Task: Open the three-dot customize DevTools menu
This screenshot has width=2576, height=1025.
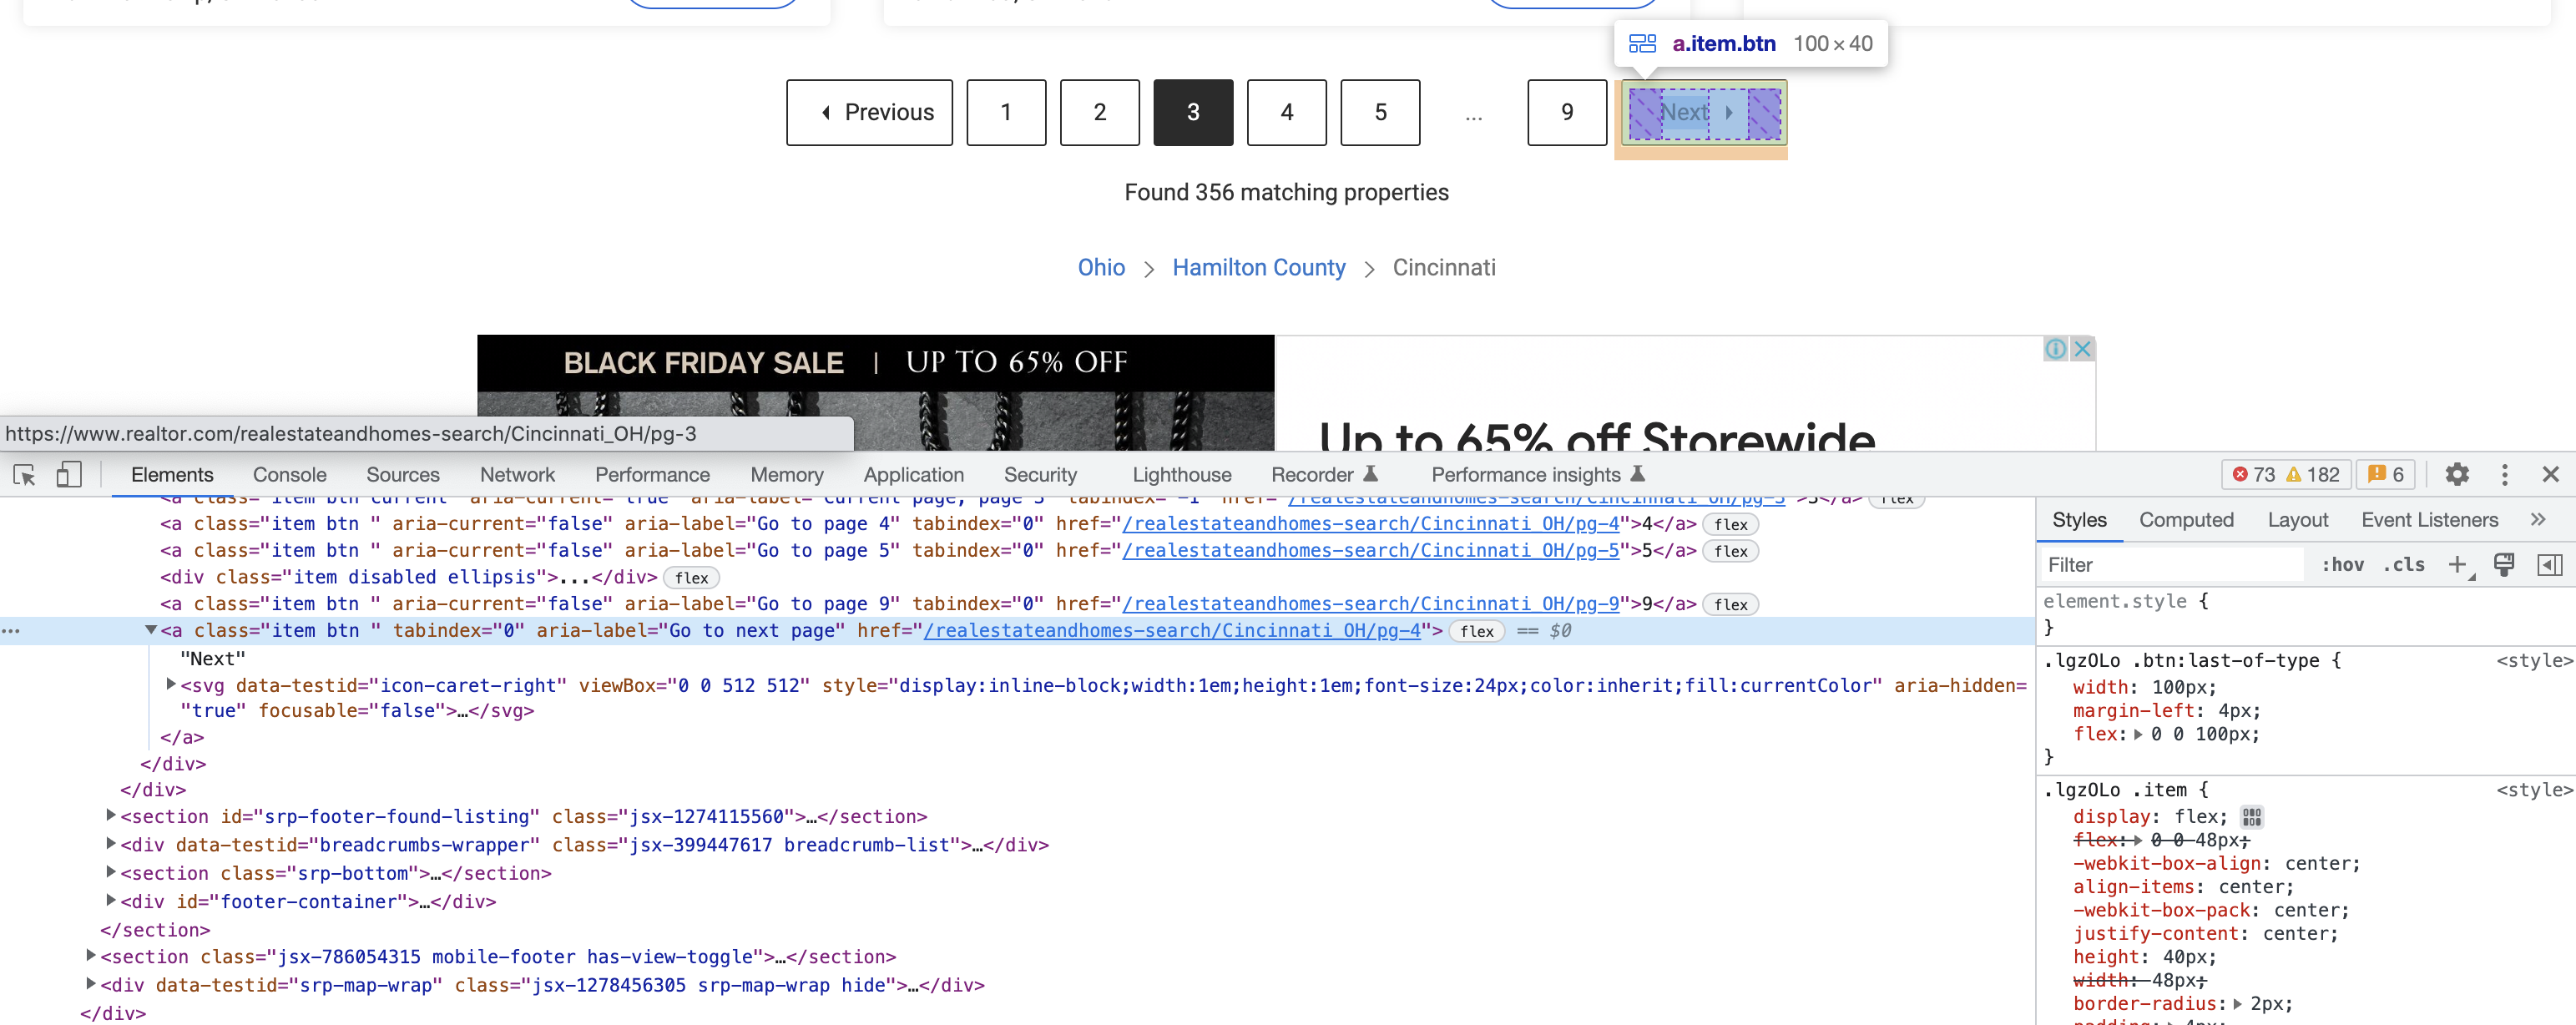Action: (x=2505, y=474)
